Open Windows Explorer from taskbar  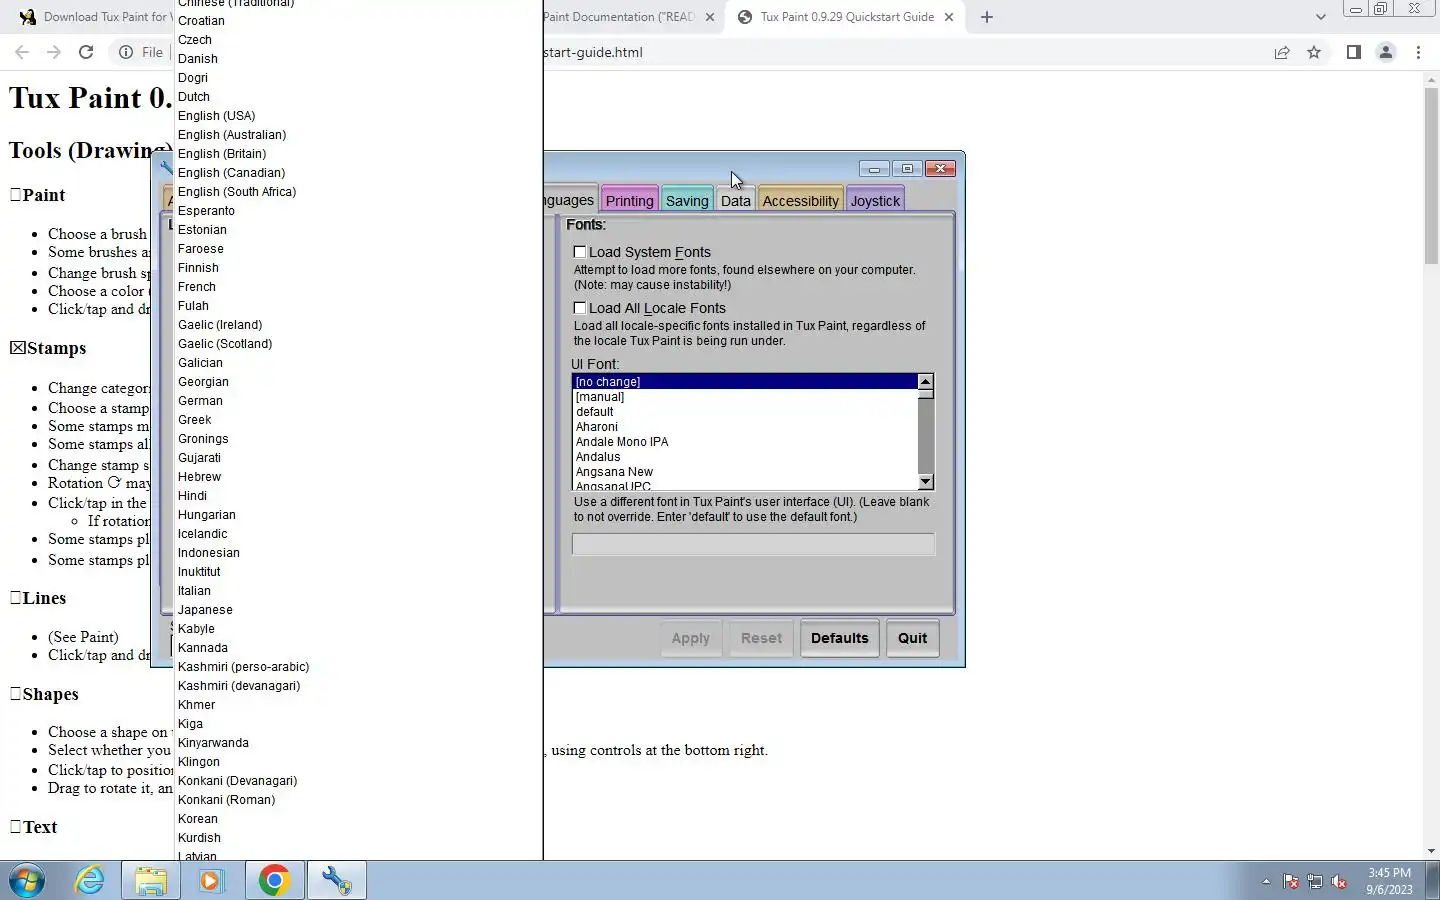click(x=151, y=881)
